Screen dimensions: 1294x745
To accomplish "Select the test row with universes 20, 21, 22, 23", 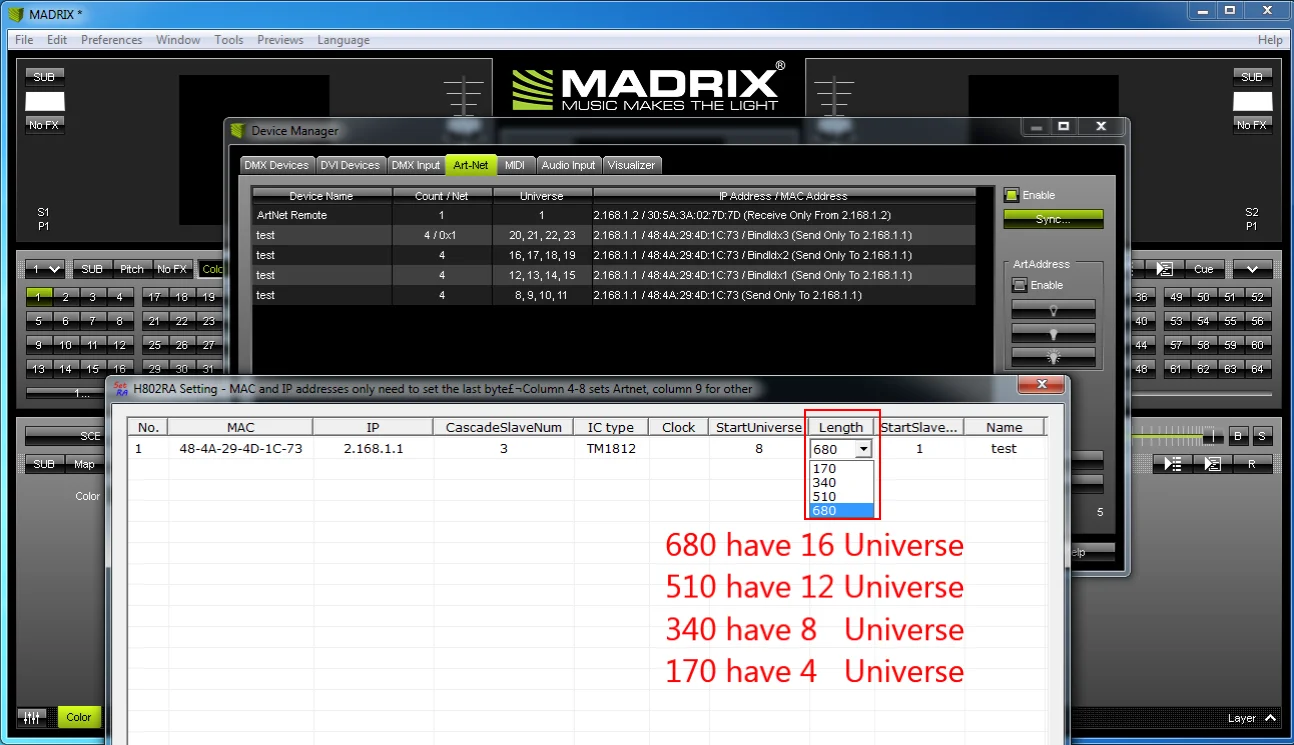I will (x=613, y=235).
